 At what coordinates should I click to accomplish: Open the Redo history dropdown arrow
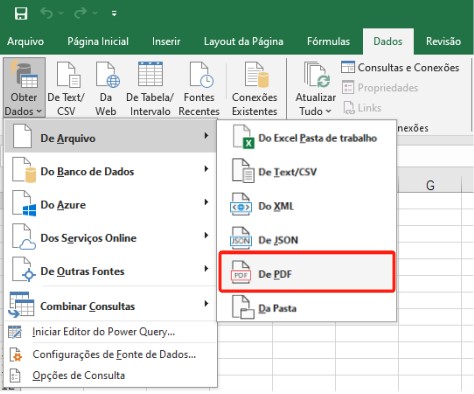[95, 13]
